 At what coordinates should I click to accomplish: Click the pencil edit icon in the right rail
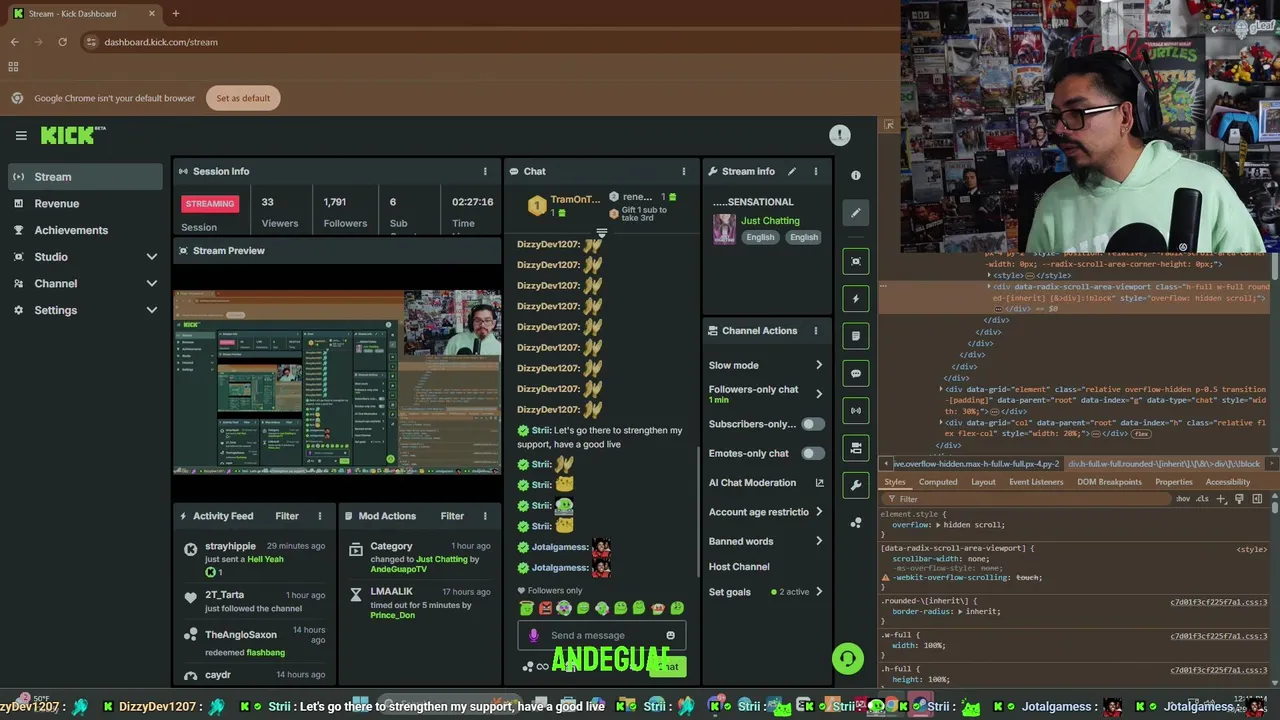point(856,212)
